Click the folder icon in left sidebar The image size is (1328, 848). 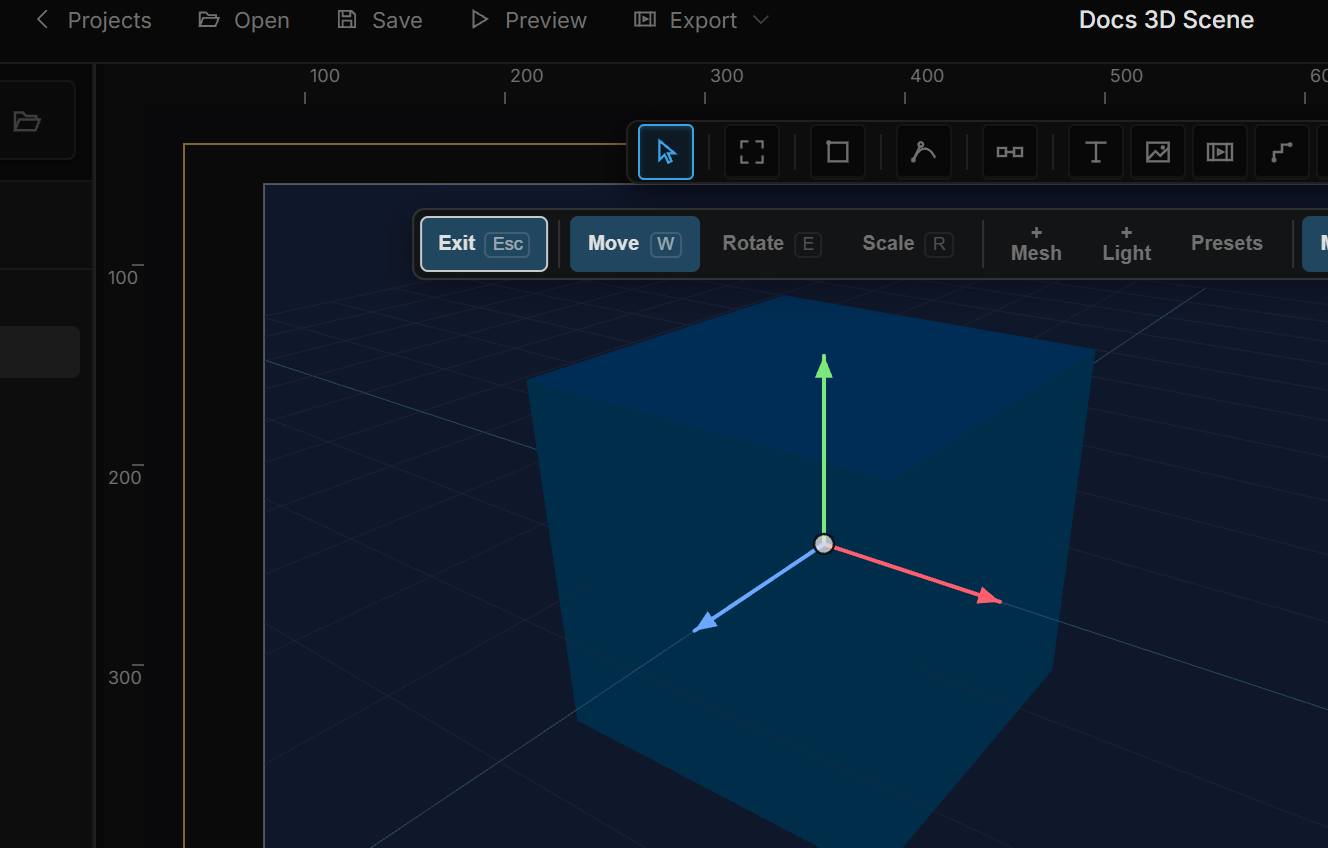point(27,121)
